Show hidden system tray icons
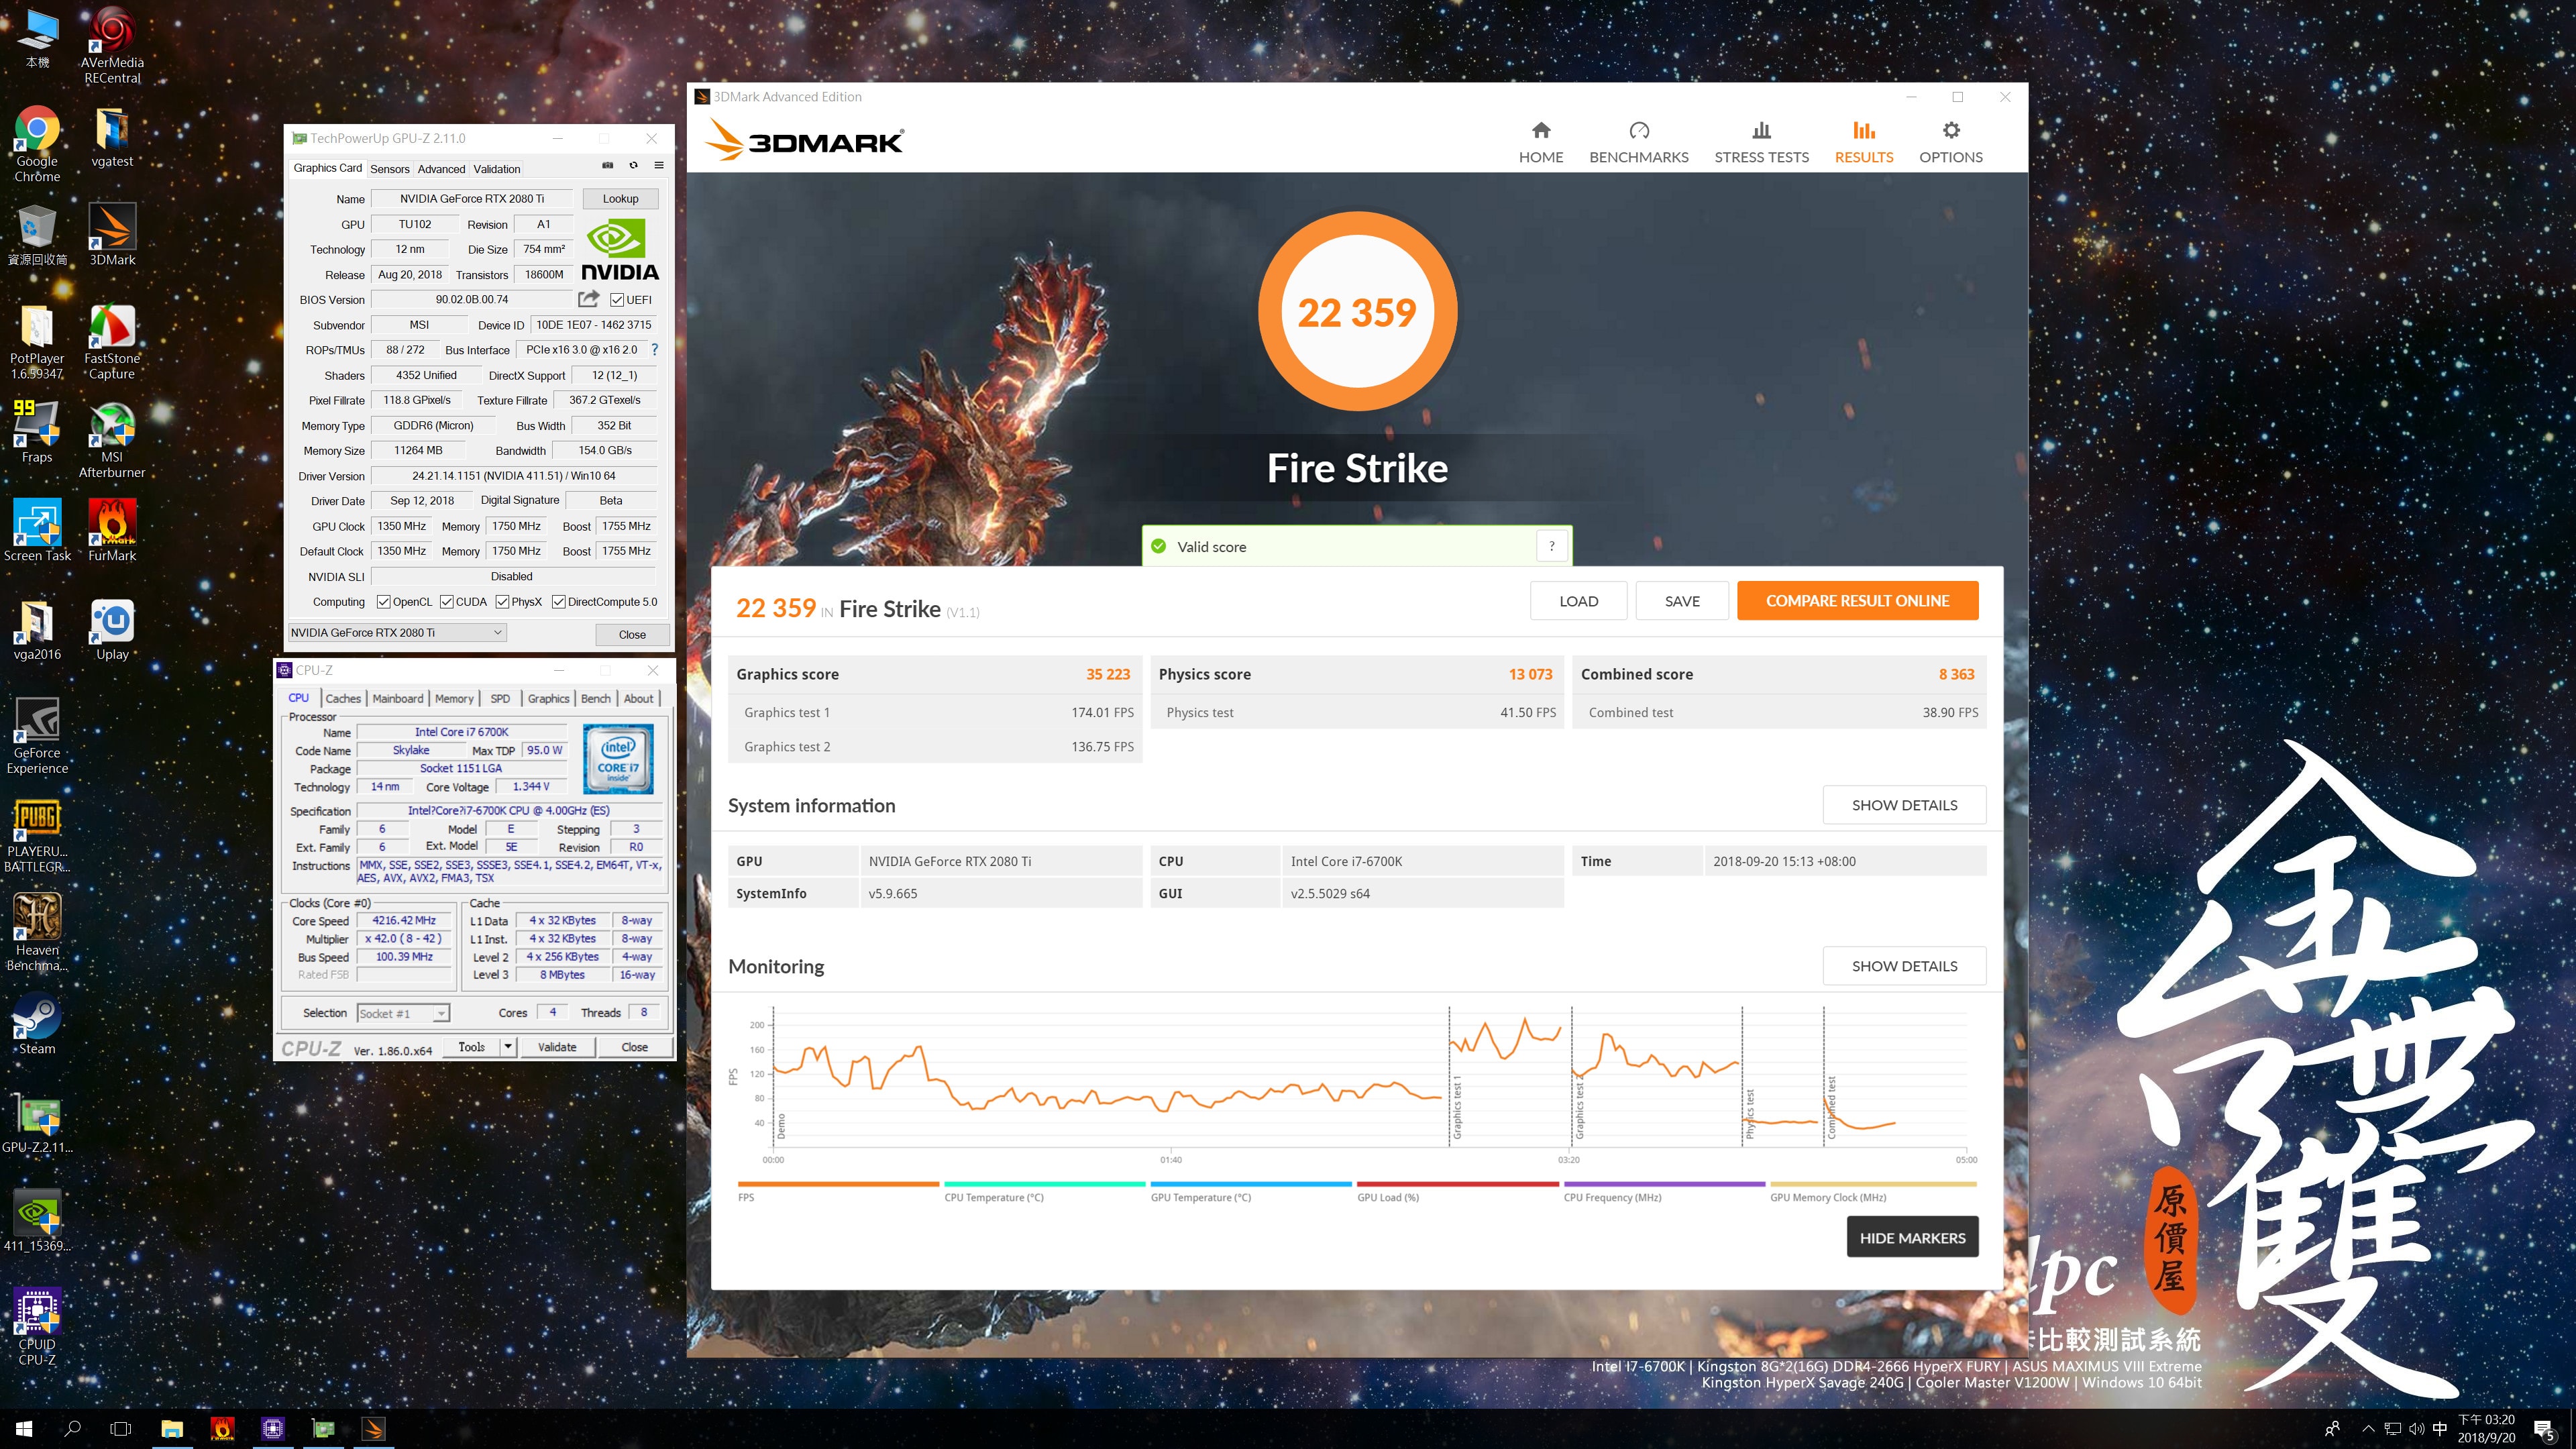Screen dimensions: 2576x1449 pos(2368,1429)
